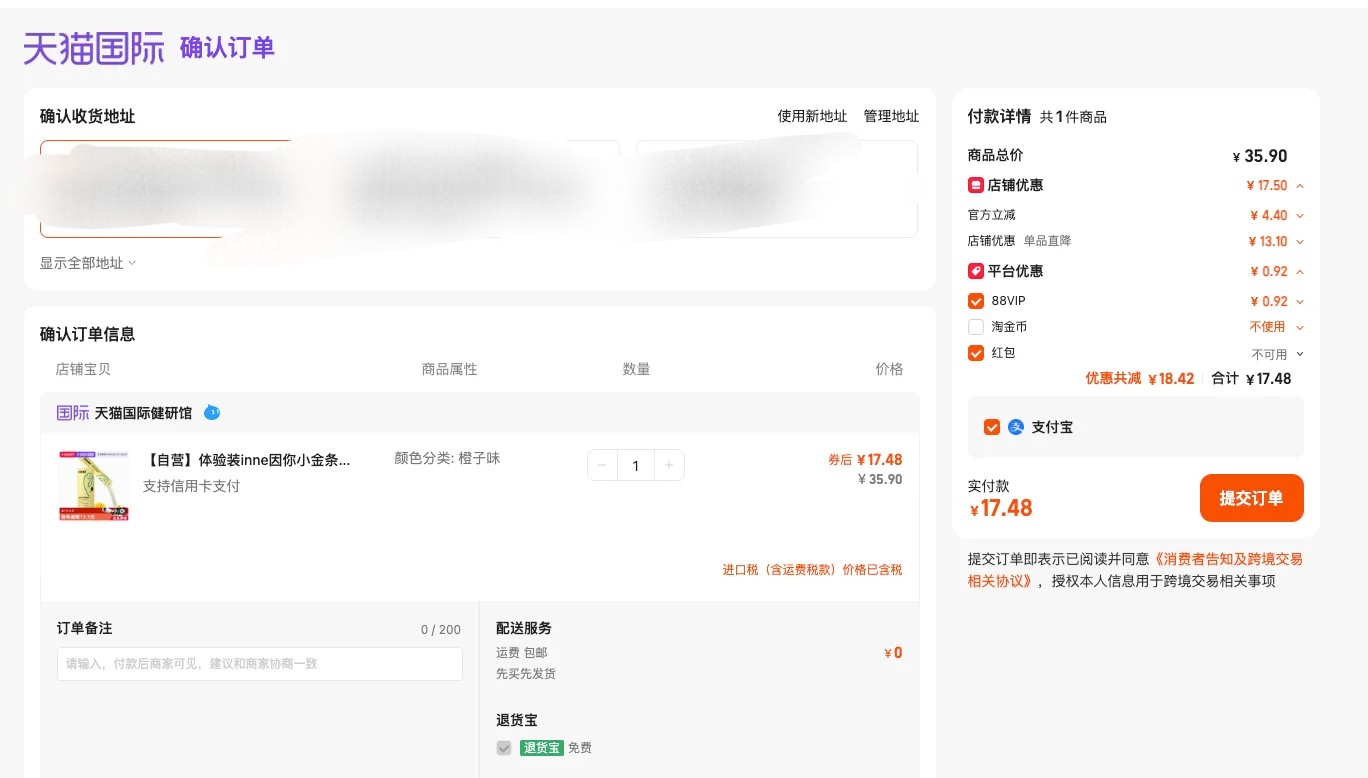Click the 数量 column header

tap(636, 369)
